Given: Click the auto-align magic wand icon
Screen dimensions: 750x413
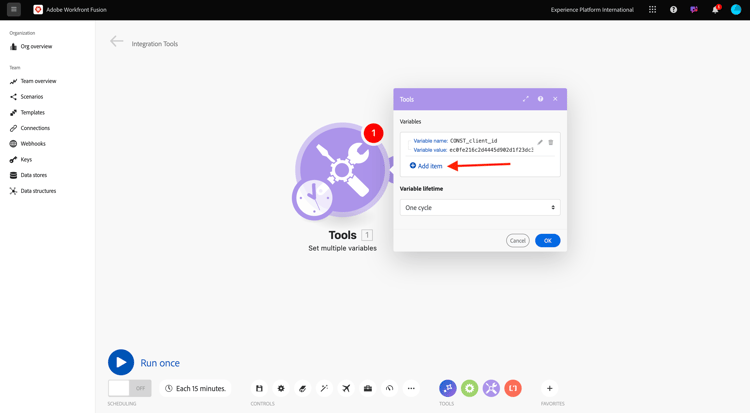Looking at the screenshot, I should [324, 389].
